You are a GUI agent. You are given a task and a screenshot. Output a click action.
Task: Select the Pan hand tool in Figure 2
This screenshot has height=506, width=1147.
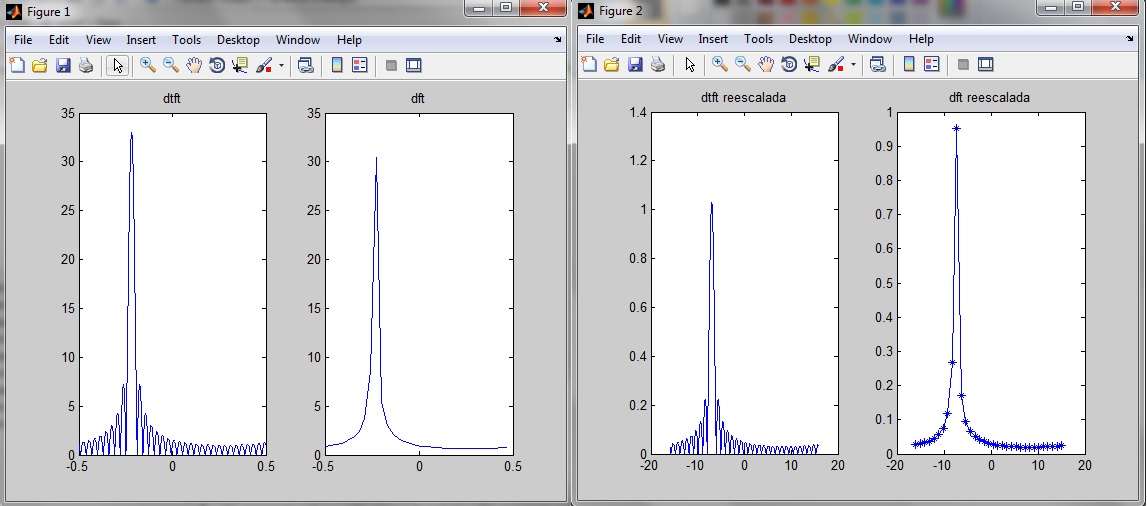pyautogui.click(x=766, y=65)
